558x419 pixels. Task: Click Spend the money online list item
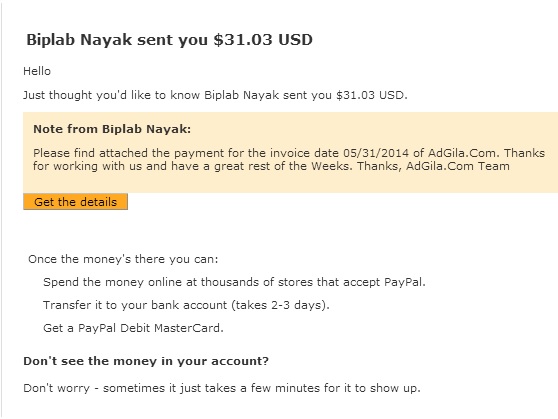tap(234, 282)
